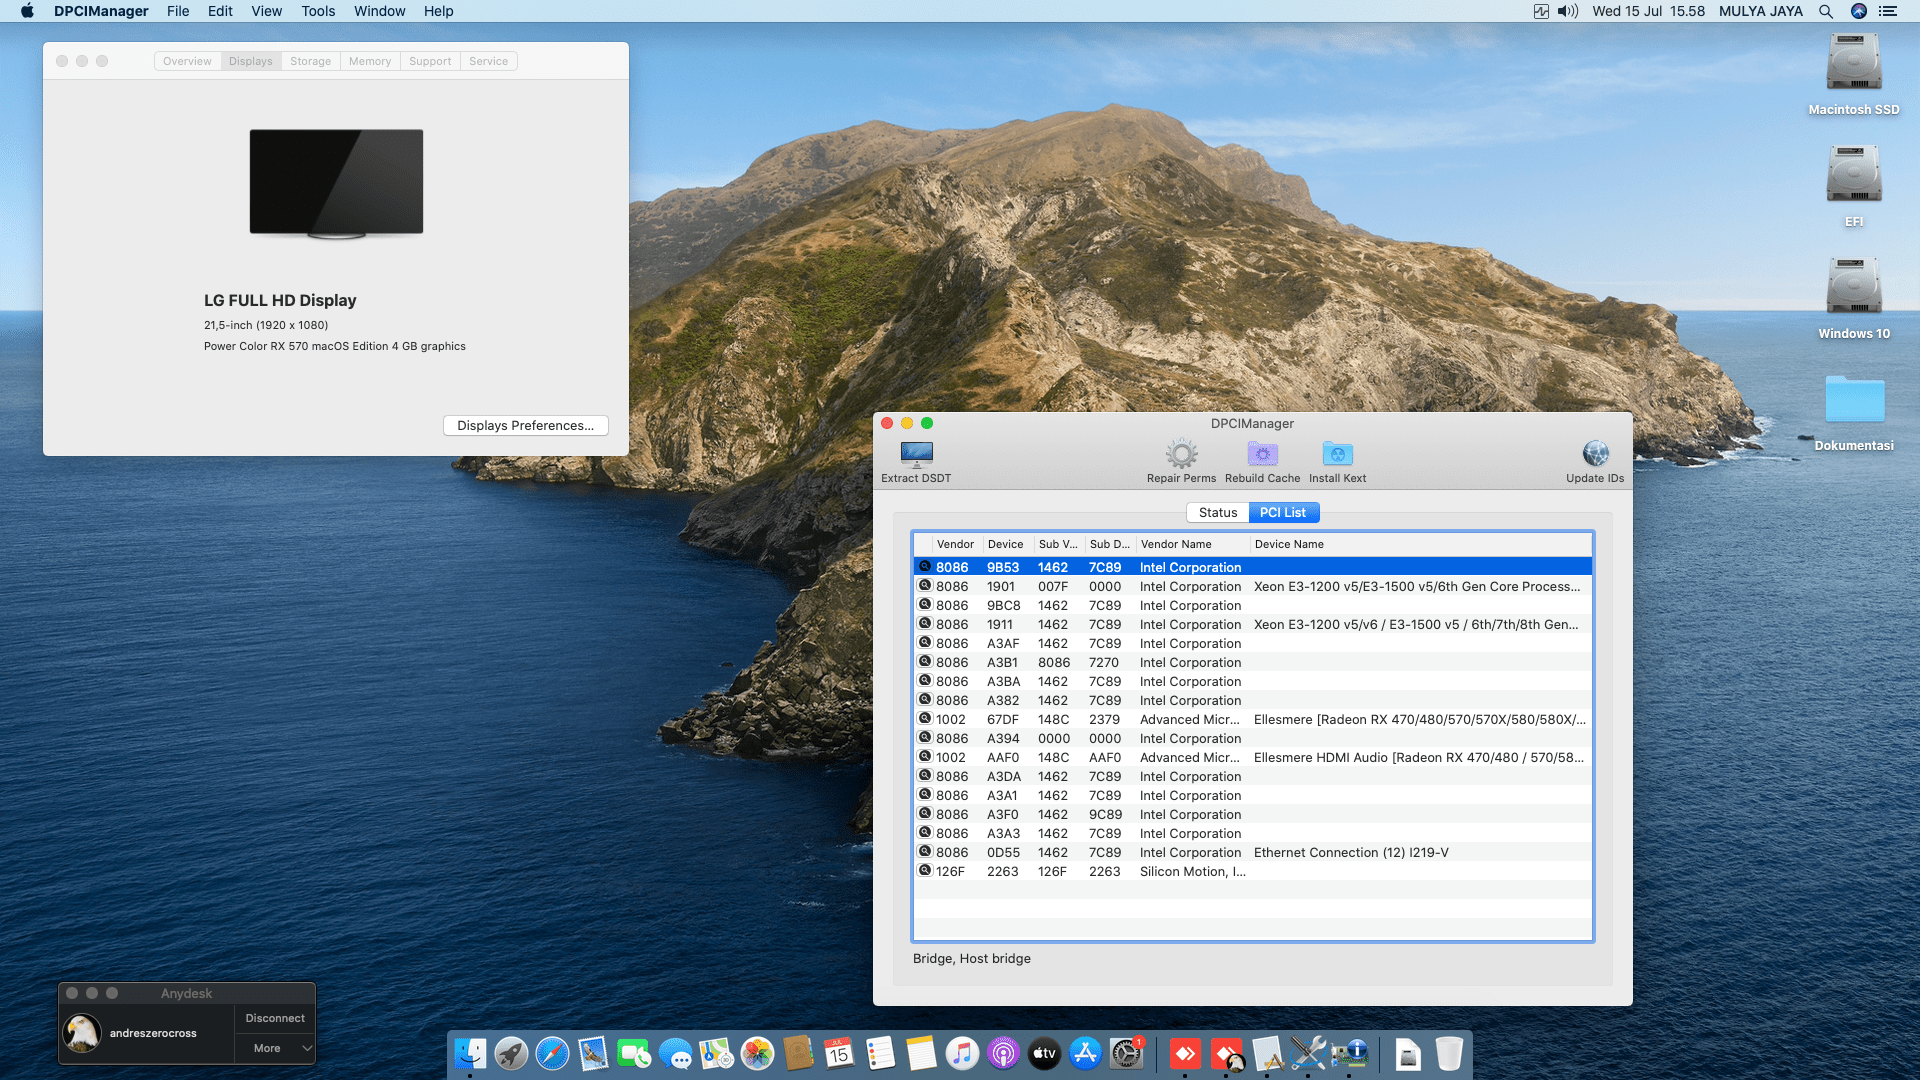Image resolution: width=1920 pixels, height=1080 pixels.
Task: Open the Support tab in About This Mac
Action: pyautogui.click(x=430, y=61)
